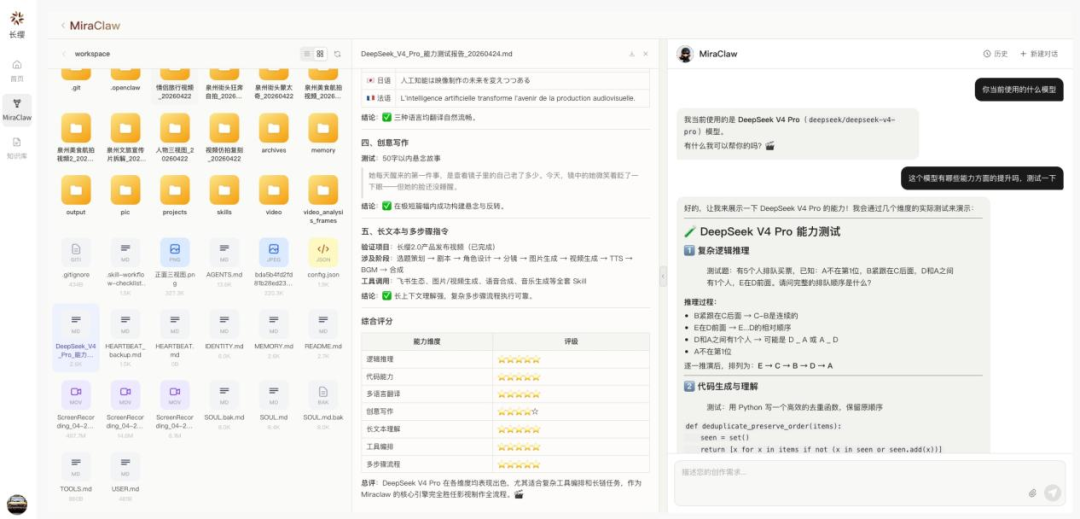Open the config.json file
The height and width of the screenshot is (519, 1080).
[322, 257]
